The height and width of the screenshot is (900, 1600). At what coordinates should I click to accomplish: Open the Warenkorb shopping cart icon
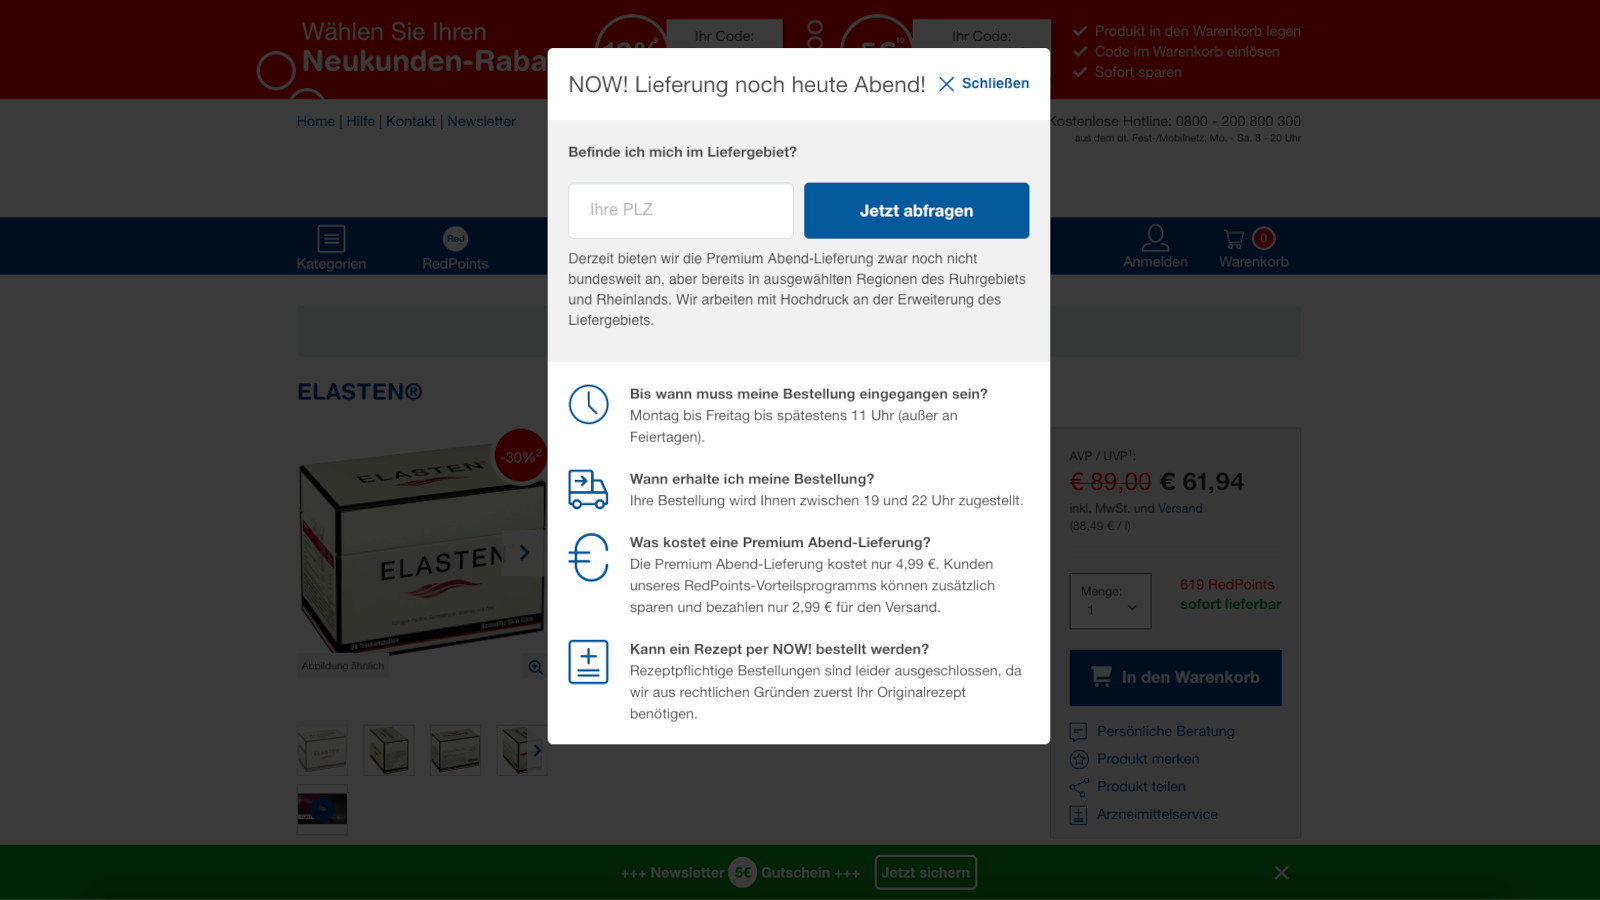click(x=1235, y=239)
